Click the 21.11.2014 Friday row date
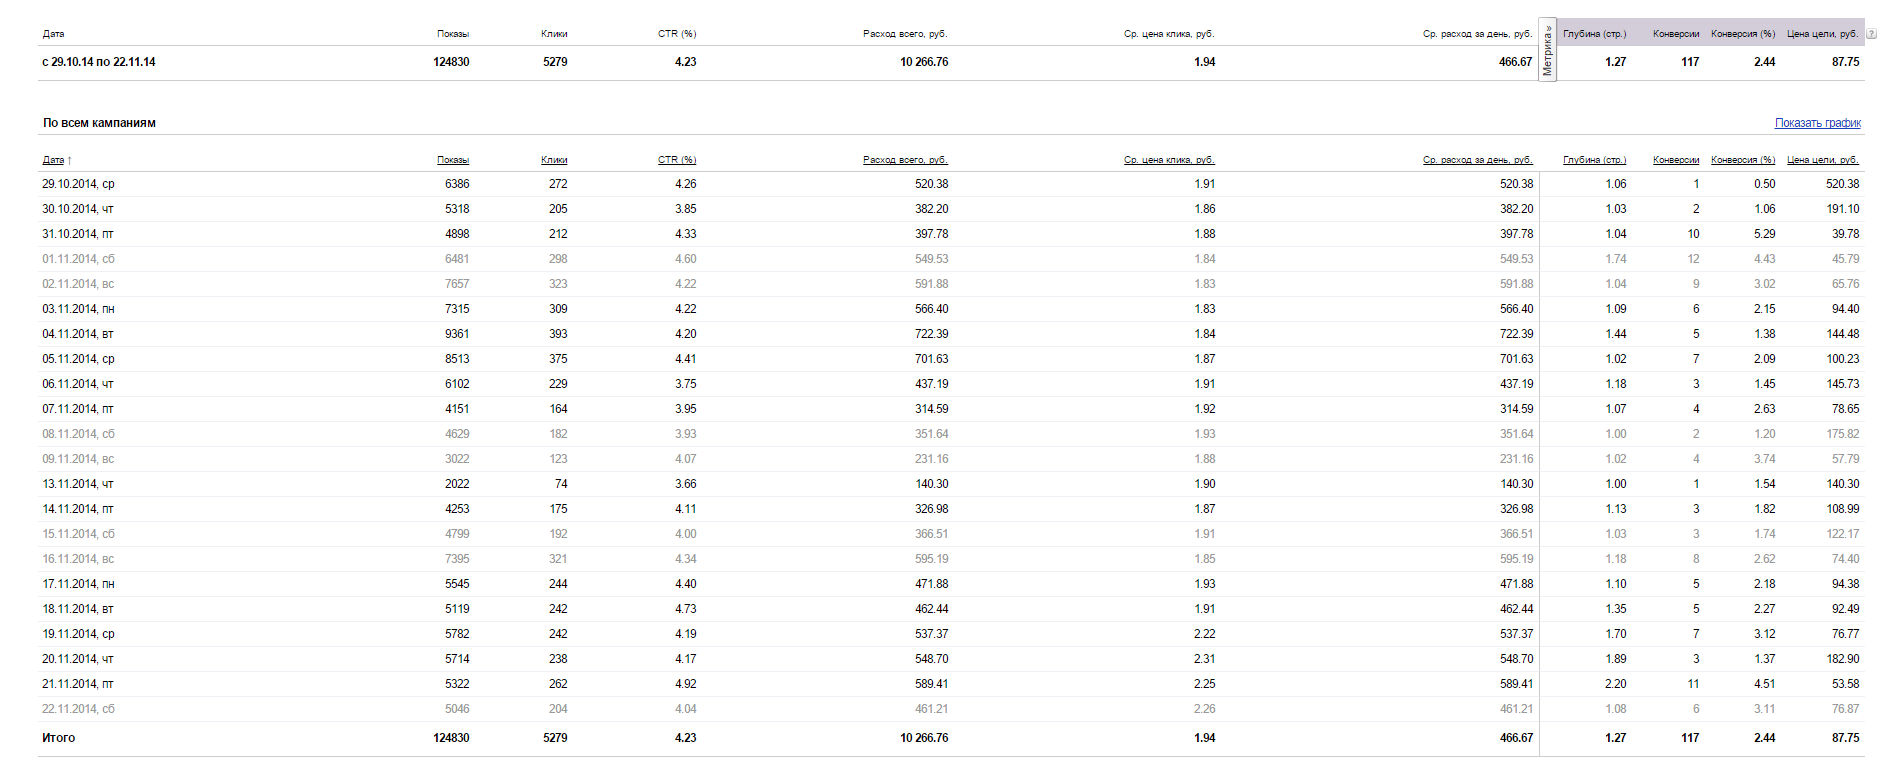 [78, 684]
